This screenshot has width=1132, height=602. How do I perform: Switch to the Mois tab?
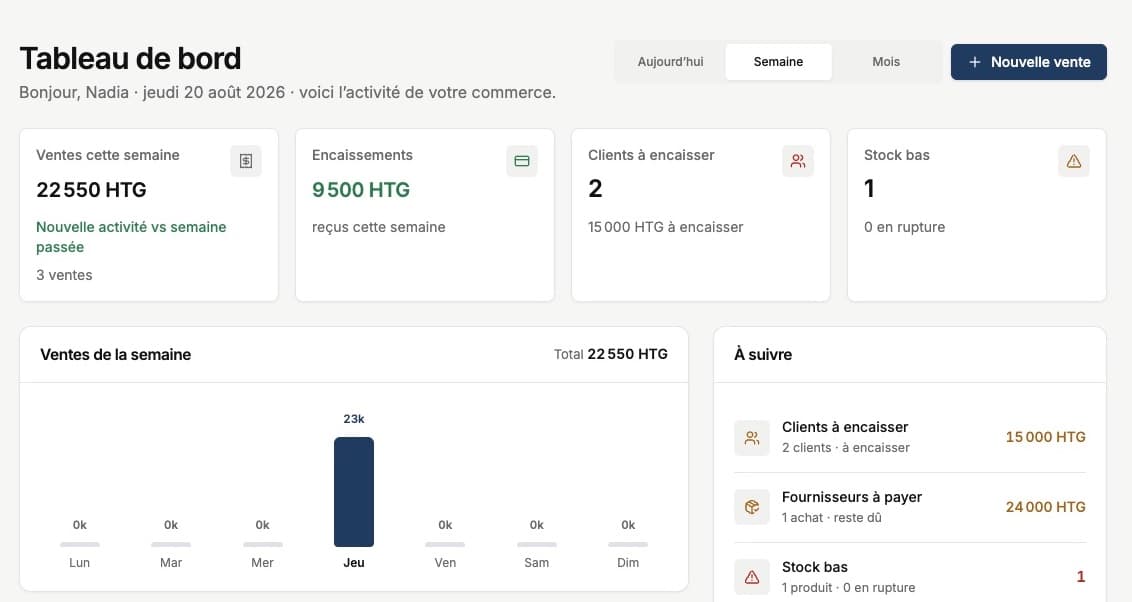pyautogui.click(x=886, y=62)
